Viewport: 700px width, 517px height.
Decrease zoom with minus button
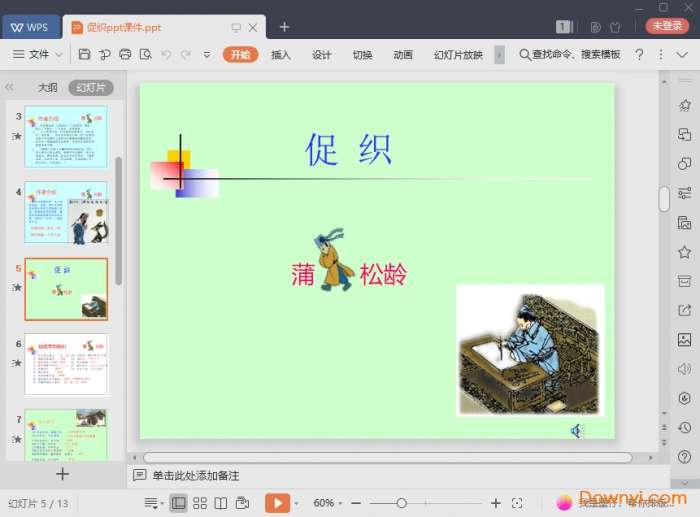click(x=356, y=503)
